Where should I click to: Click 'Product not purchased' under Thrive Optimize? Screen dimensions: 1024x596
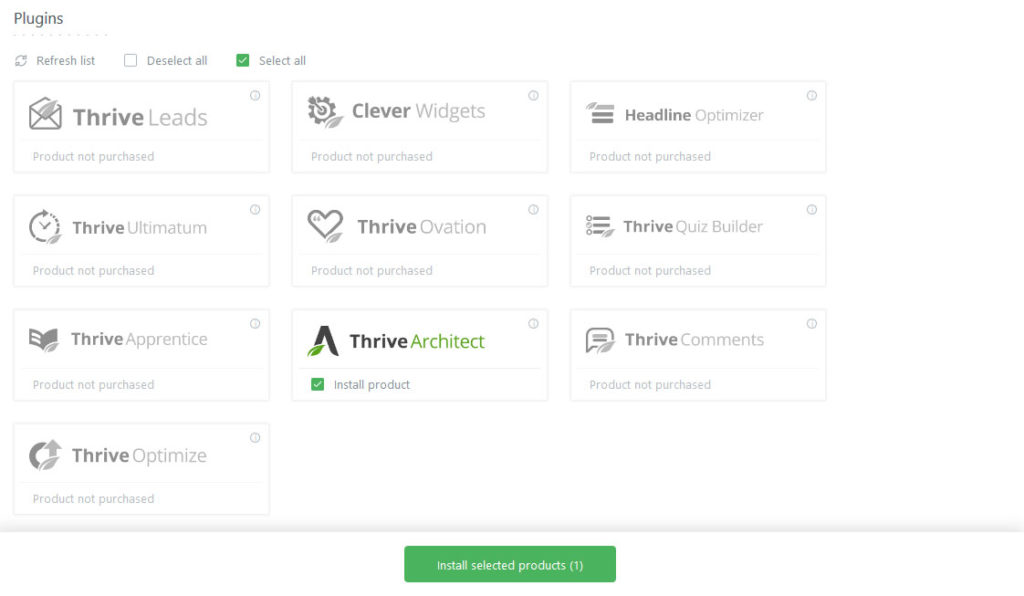pyautogui.click(x=93, y=499)
